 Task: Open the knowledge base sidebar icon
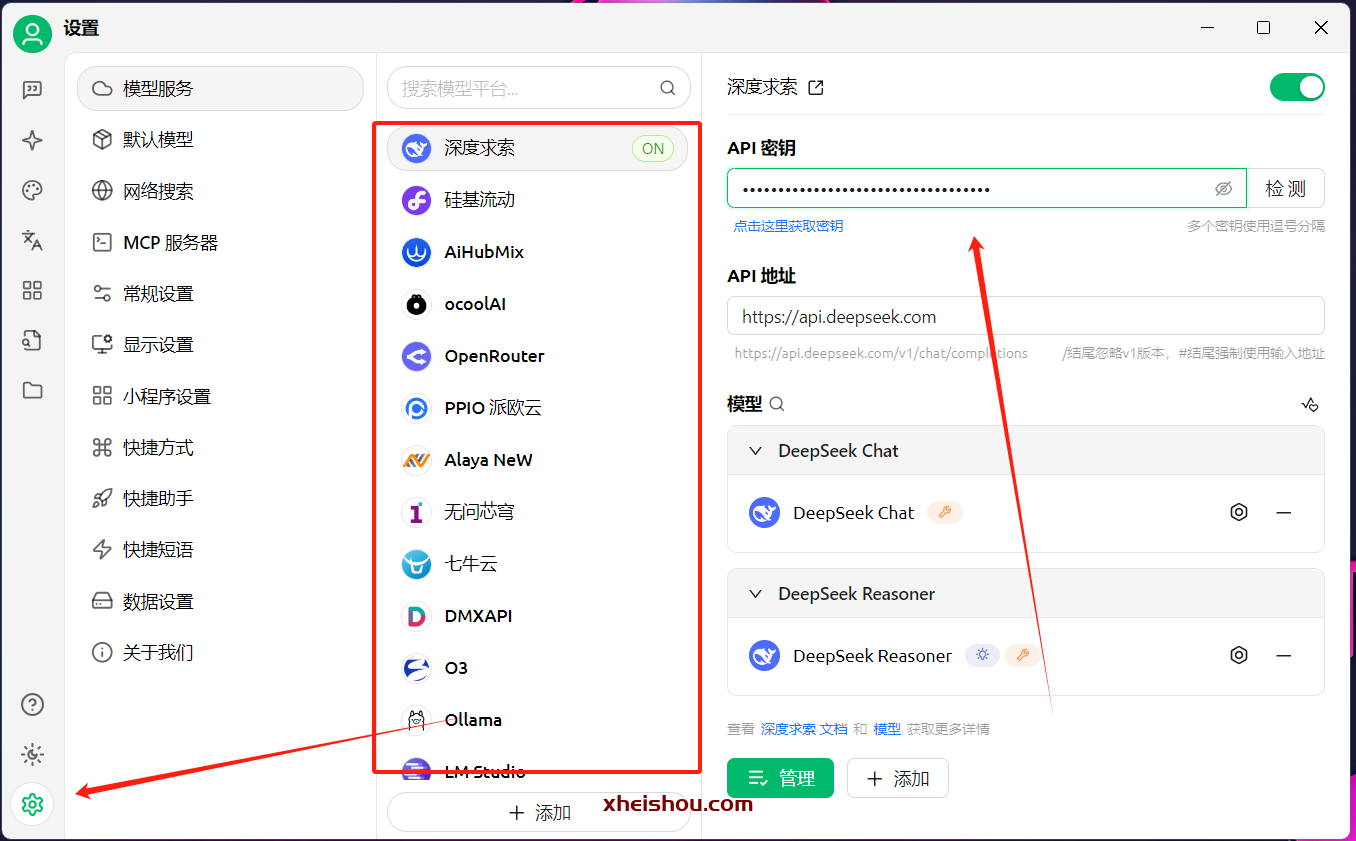point(33,340)
